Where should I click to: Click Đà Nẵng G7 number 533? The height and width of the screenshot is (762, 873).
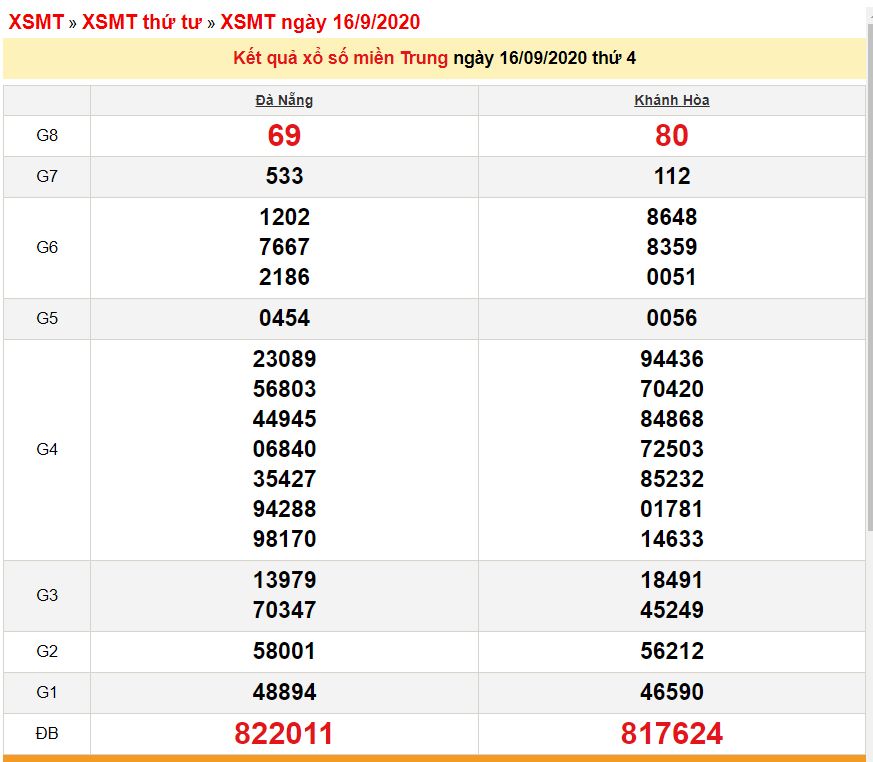(x=284, y=176)
